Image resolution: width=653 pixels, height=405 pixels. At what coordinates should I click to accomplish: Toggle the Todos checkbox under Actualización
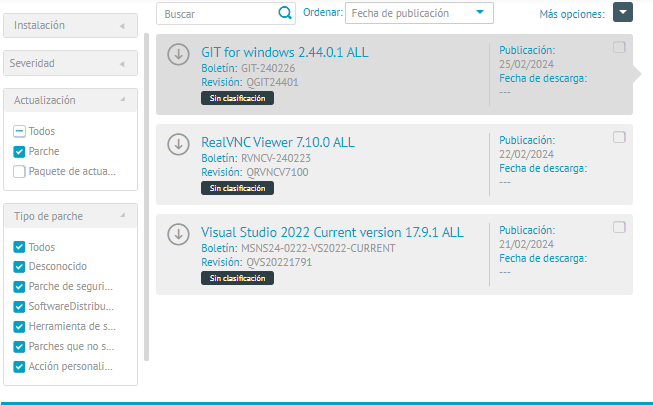coord(19,132)
